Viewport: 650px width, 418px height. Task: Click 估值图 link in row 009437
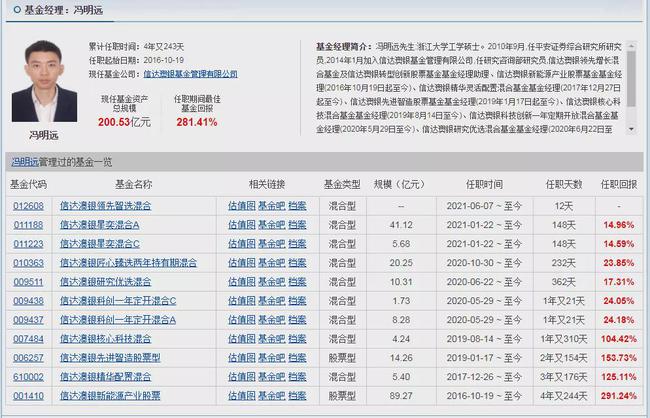242,320
